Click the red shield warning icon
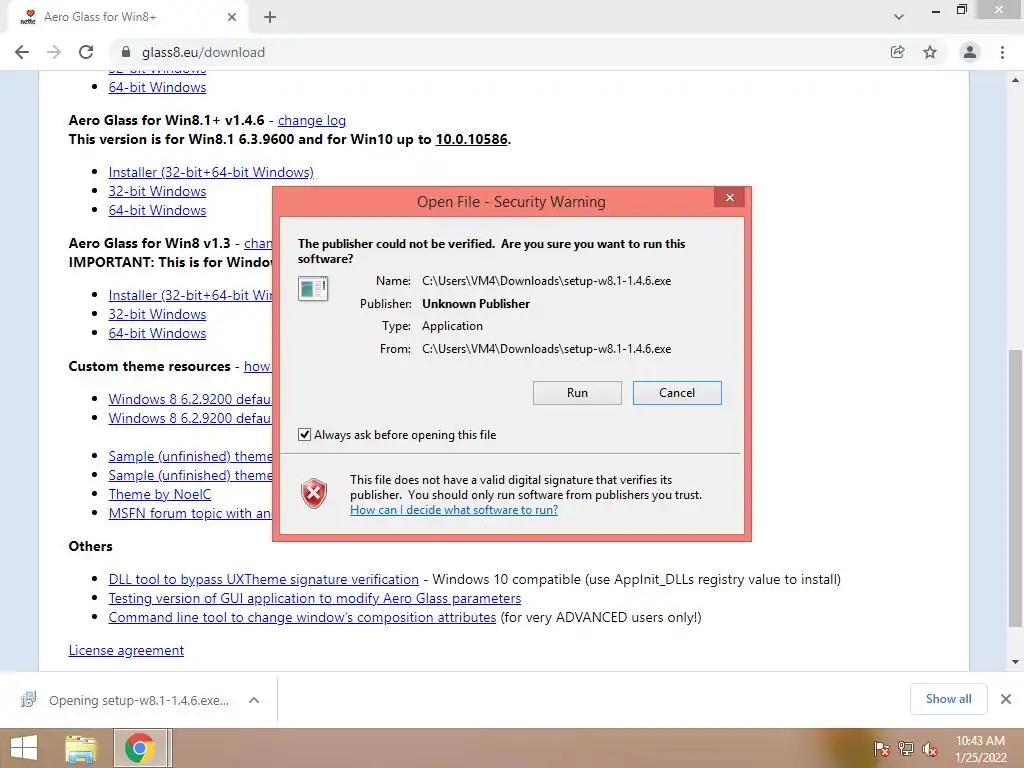This screenshot has width=1024, height=768. coord(313,494)
